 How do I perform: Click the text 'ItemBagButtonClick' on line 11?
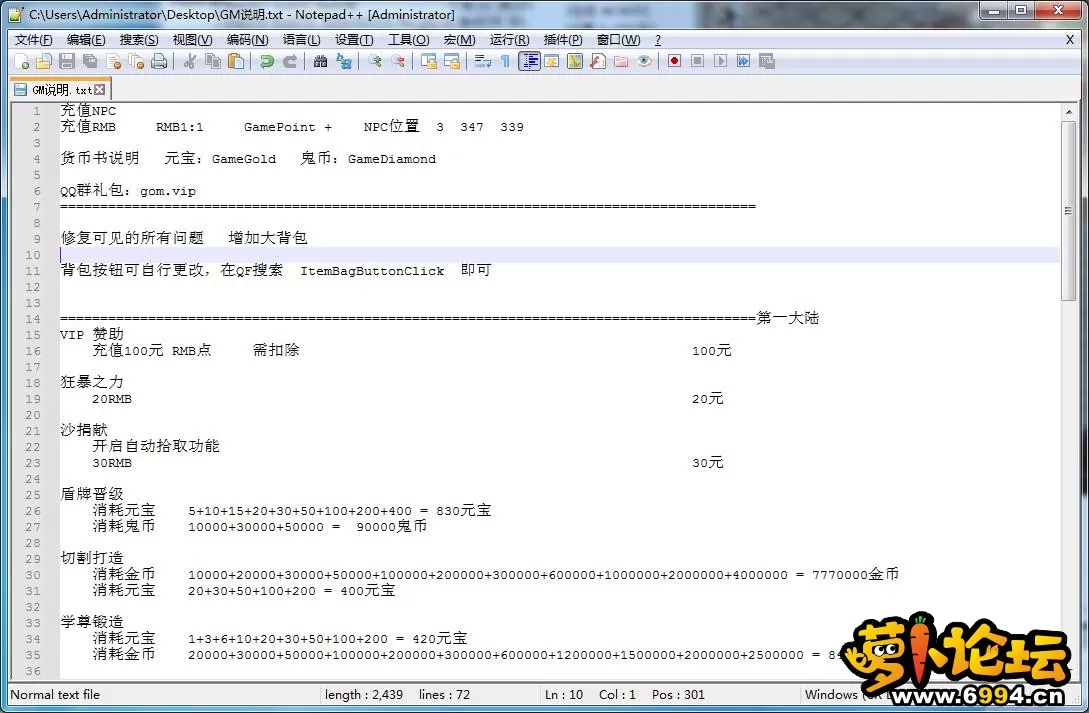pyautogui.click(x=372, y=271)
